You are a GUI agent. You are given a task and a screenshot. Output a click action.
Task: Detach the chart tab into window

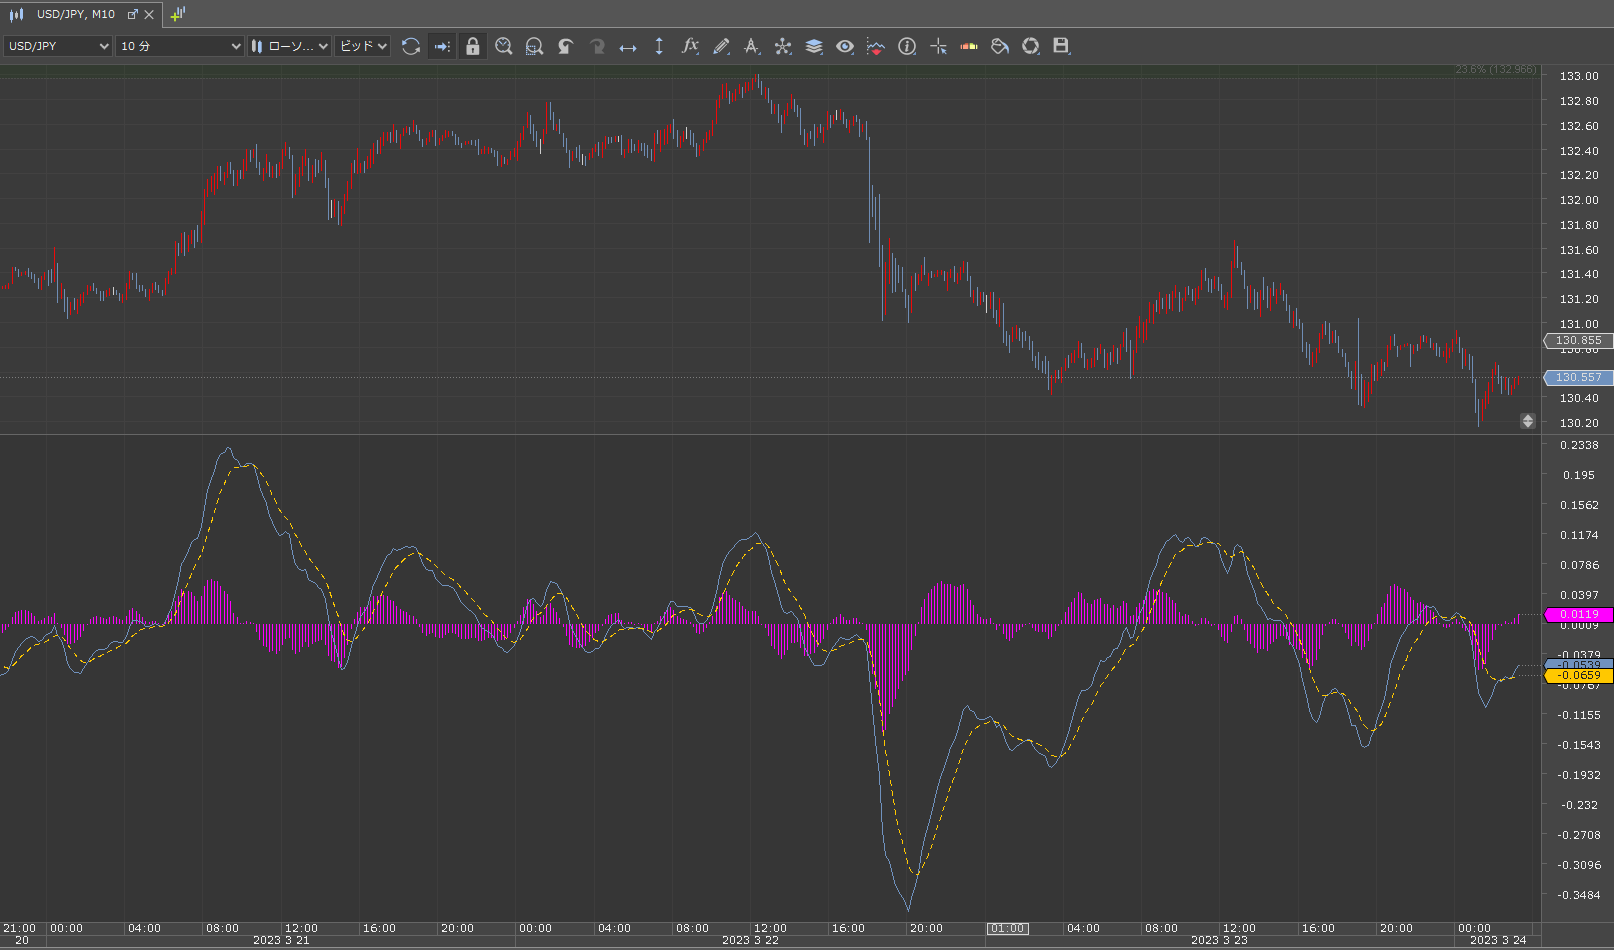pyautogui.click(x=132, y=14)
